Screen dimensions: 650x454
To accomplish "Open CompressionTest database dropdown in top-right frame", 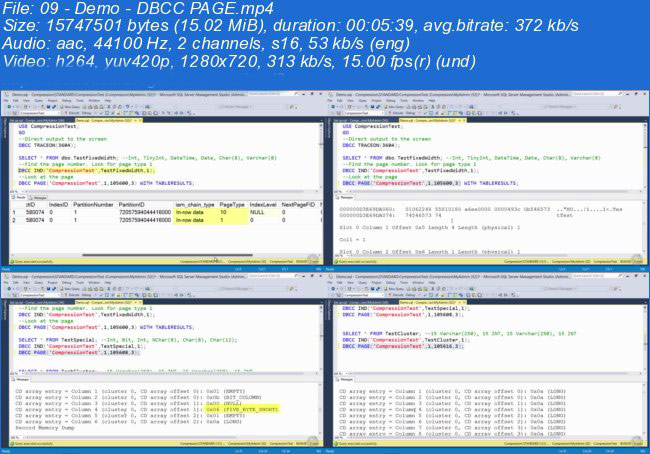I will [364, 113].
